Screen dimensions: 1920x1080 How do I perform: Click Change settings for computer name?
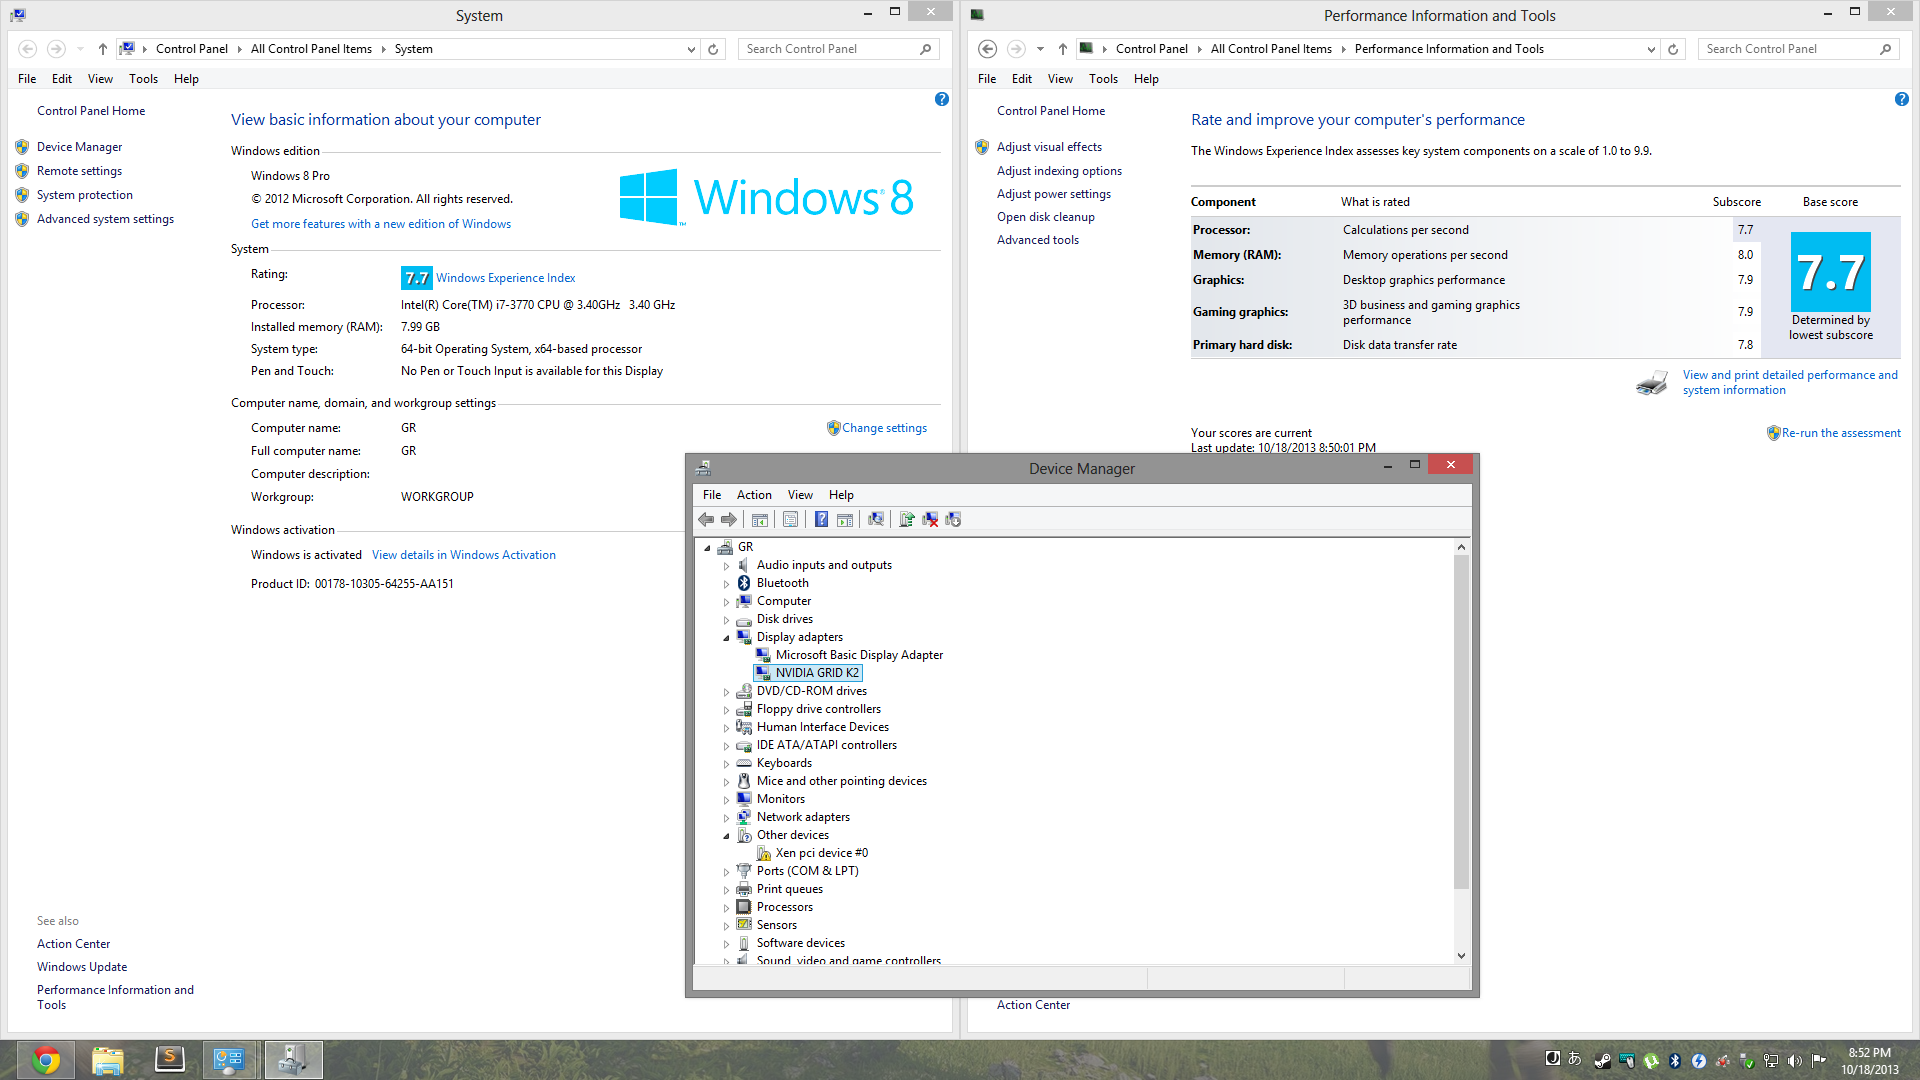click(884, 427)
